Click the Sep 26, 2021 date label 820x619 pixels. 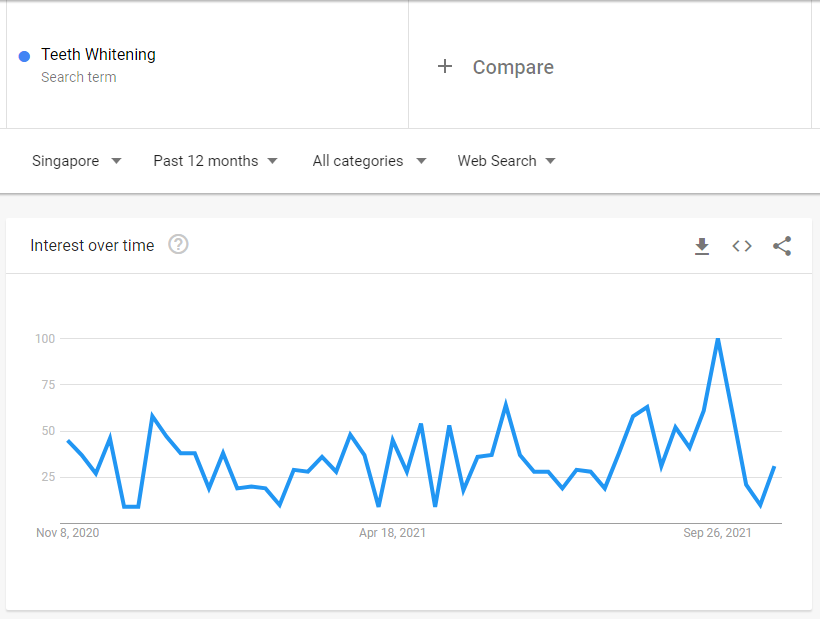tap(717, 533)
